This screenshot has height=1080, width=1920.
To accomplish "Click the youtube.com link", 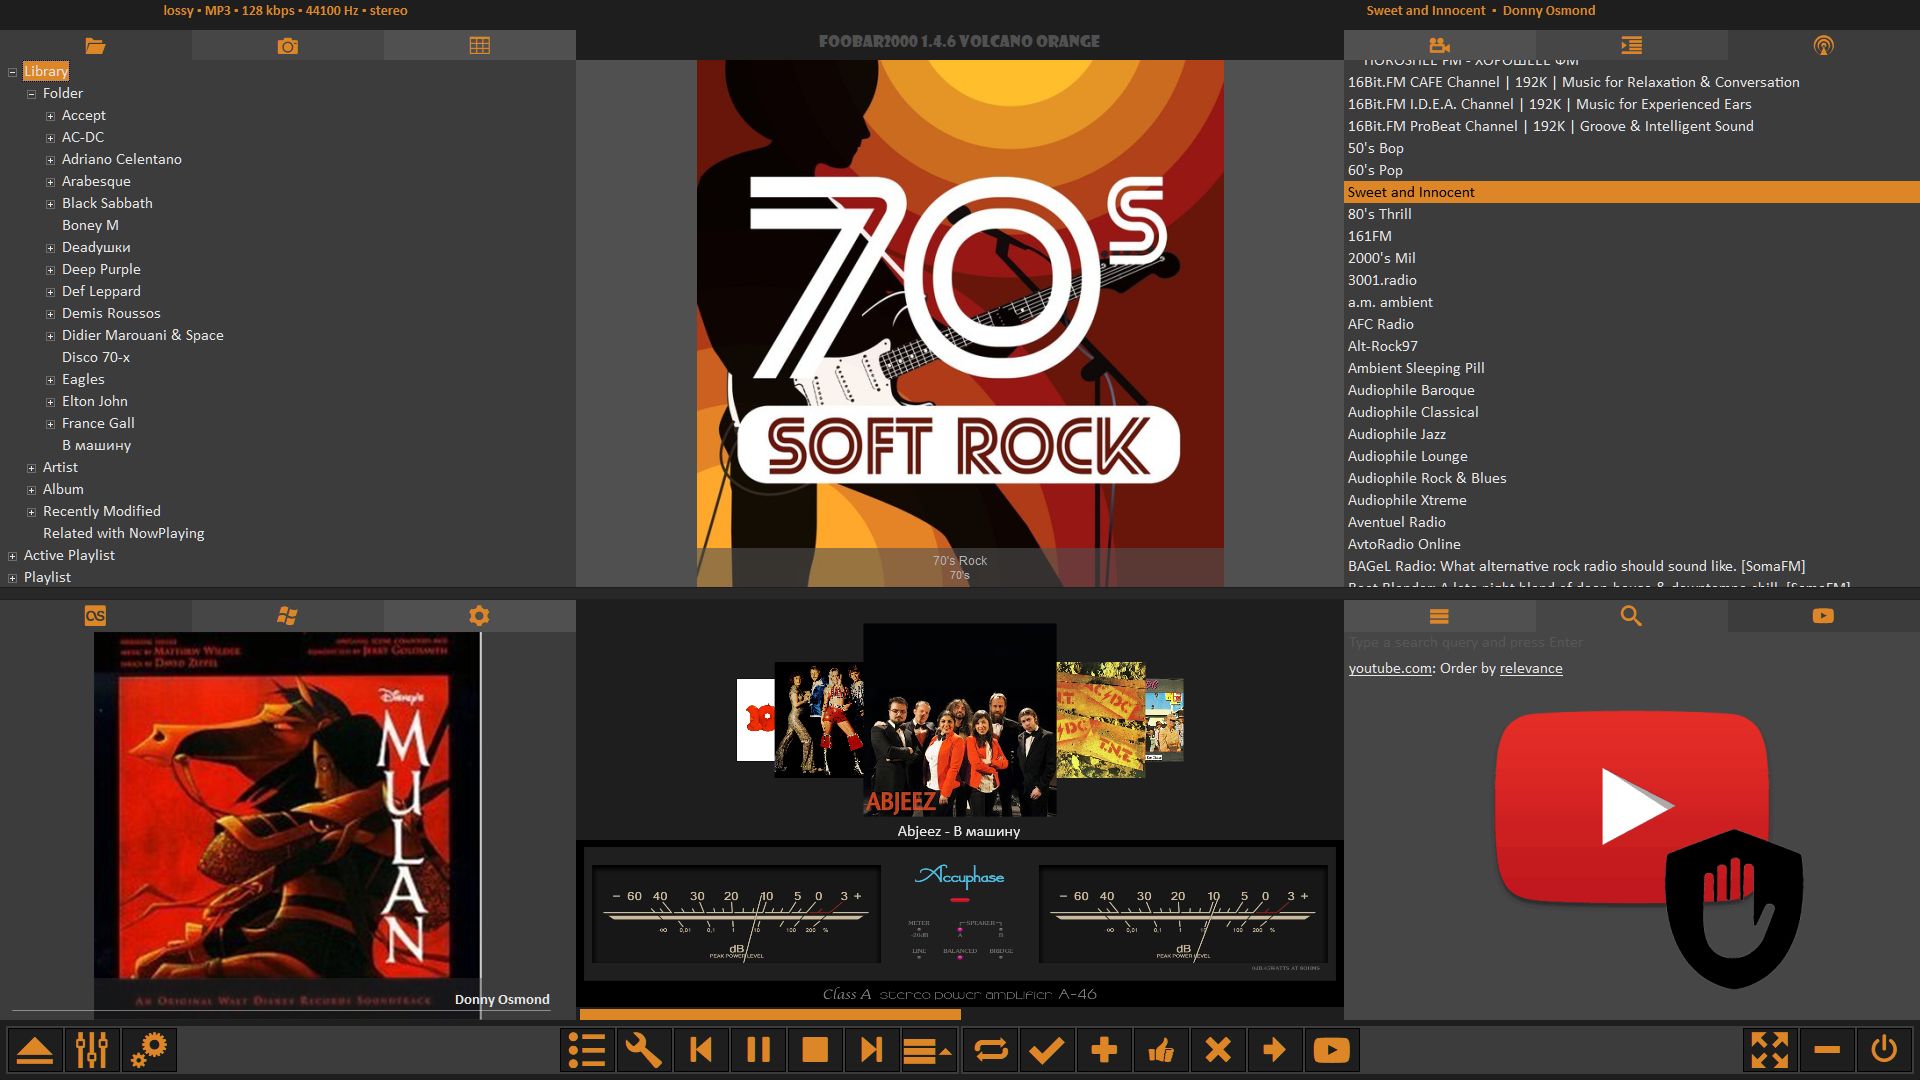I will click(x=1390, y=669).
